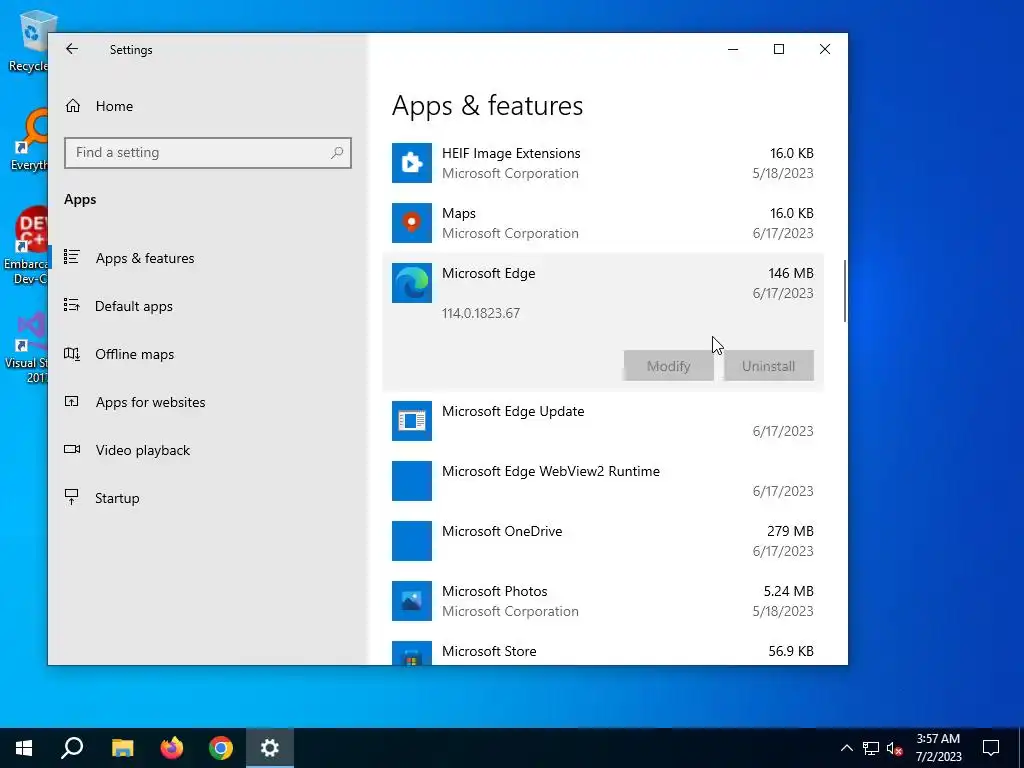Click the Modify button for Microsoft Edge

click(x=668, y=366)
